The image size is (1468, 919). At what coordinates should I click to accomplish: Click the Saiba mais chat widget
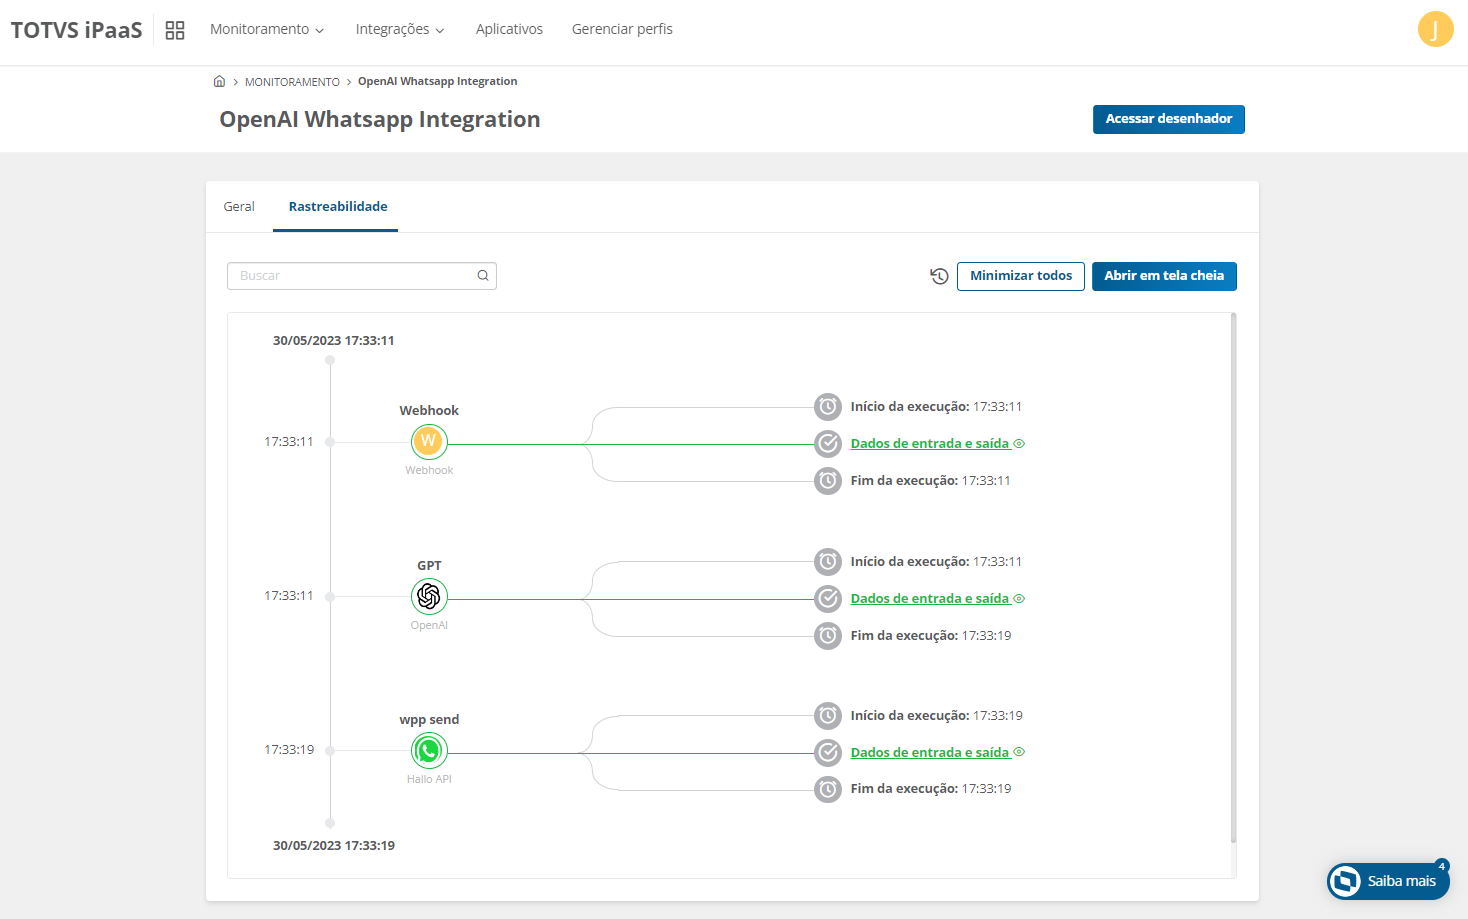(x=1388, y=881)
